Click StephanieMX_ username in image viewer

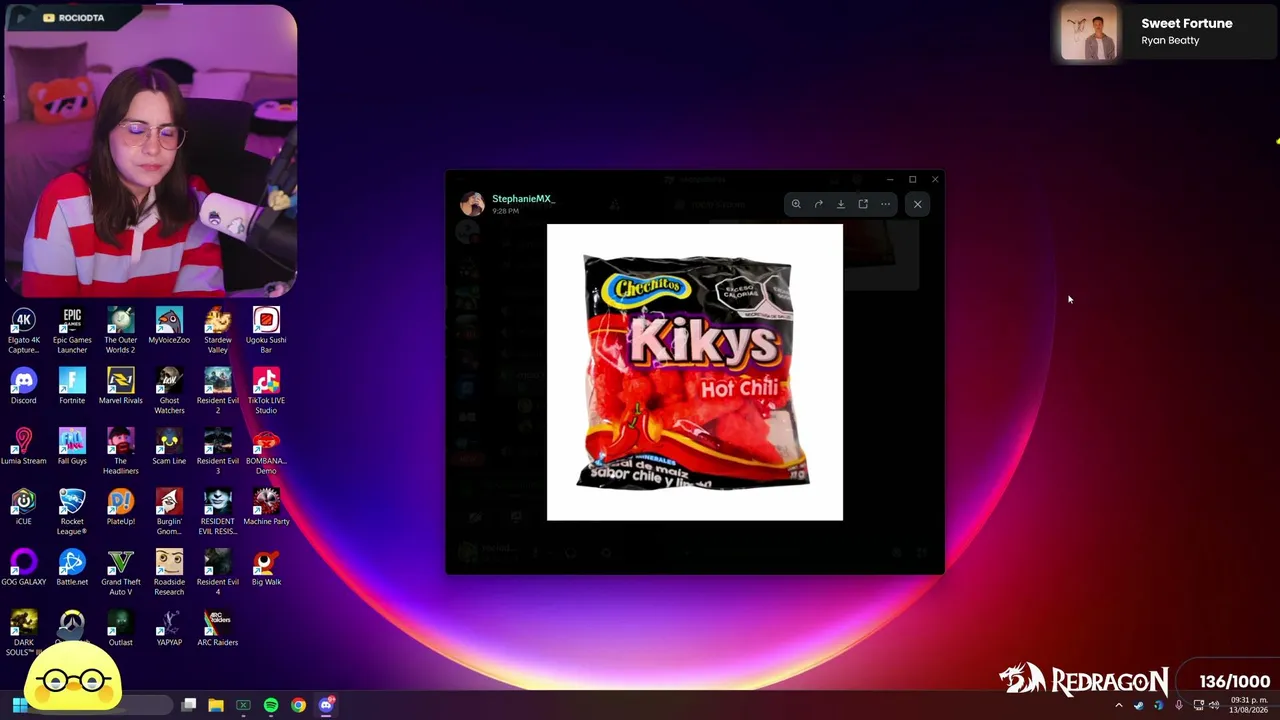(523, 199)
